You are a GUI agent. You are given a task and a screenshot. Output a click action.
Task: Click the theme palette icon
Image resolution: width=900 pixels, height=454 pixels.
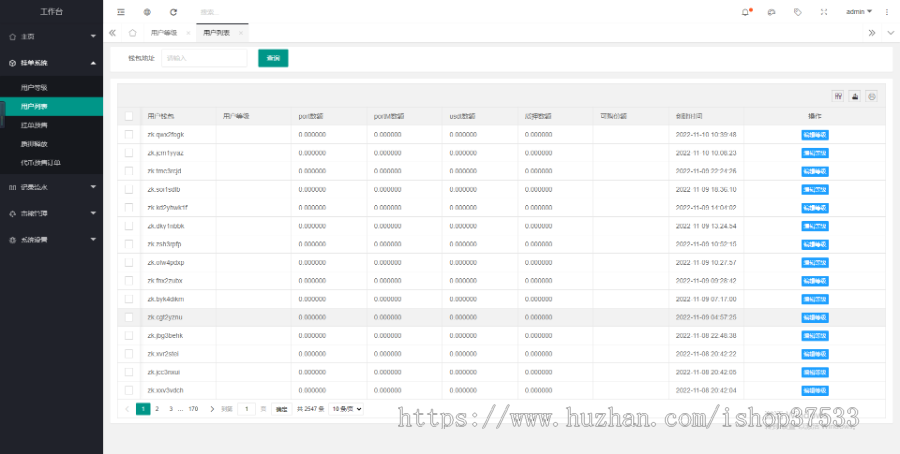tap(771, 12)
